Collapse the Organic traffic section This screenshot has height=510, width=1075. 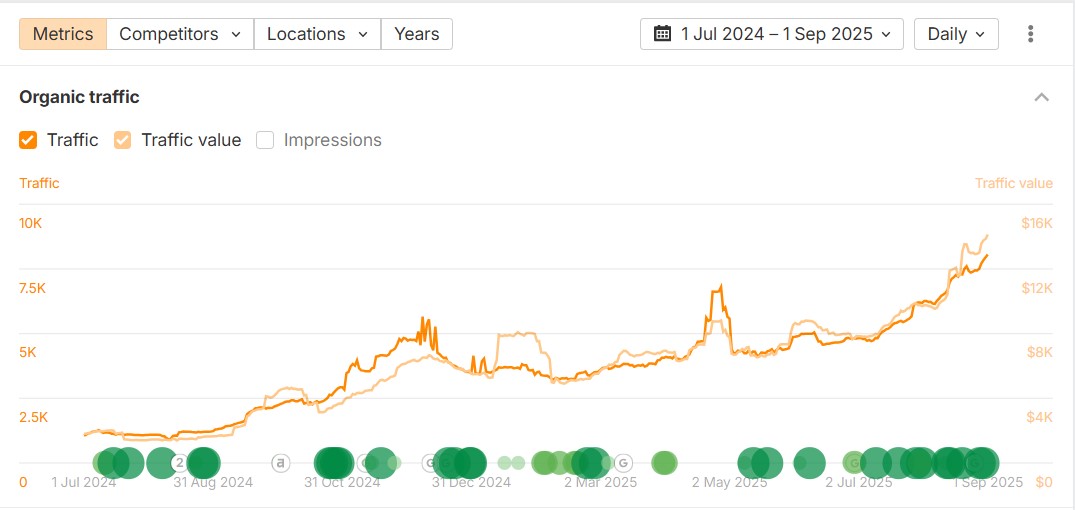[1041, 98]
